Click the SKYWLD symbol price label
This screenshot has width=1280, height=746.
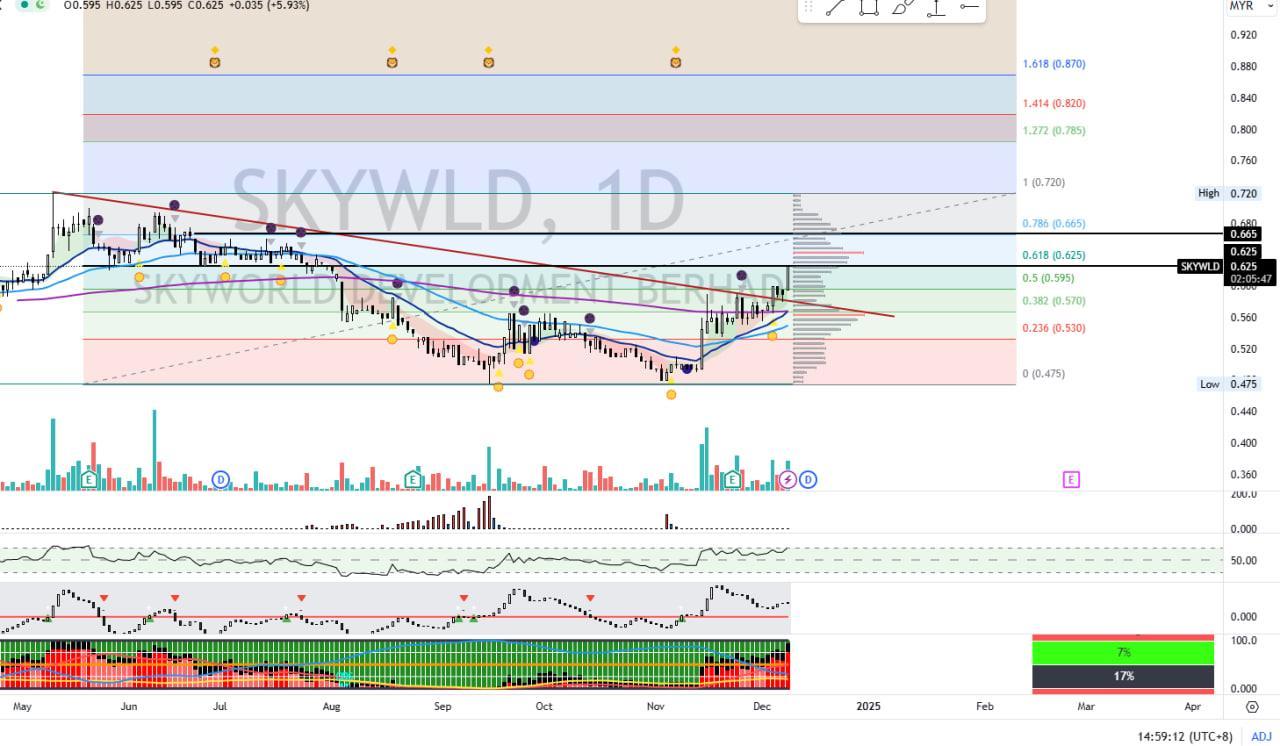pos(1200,266)
